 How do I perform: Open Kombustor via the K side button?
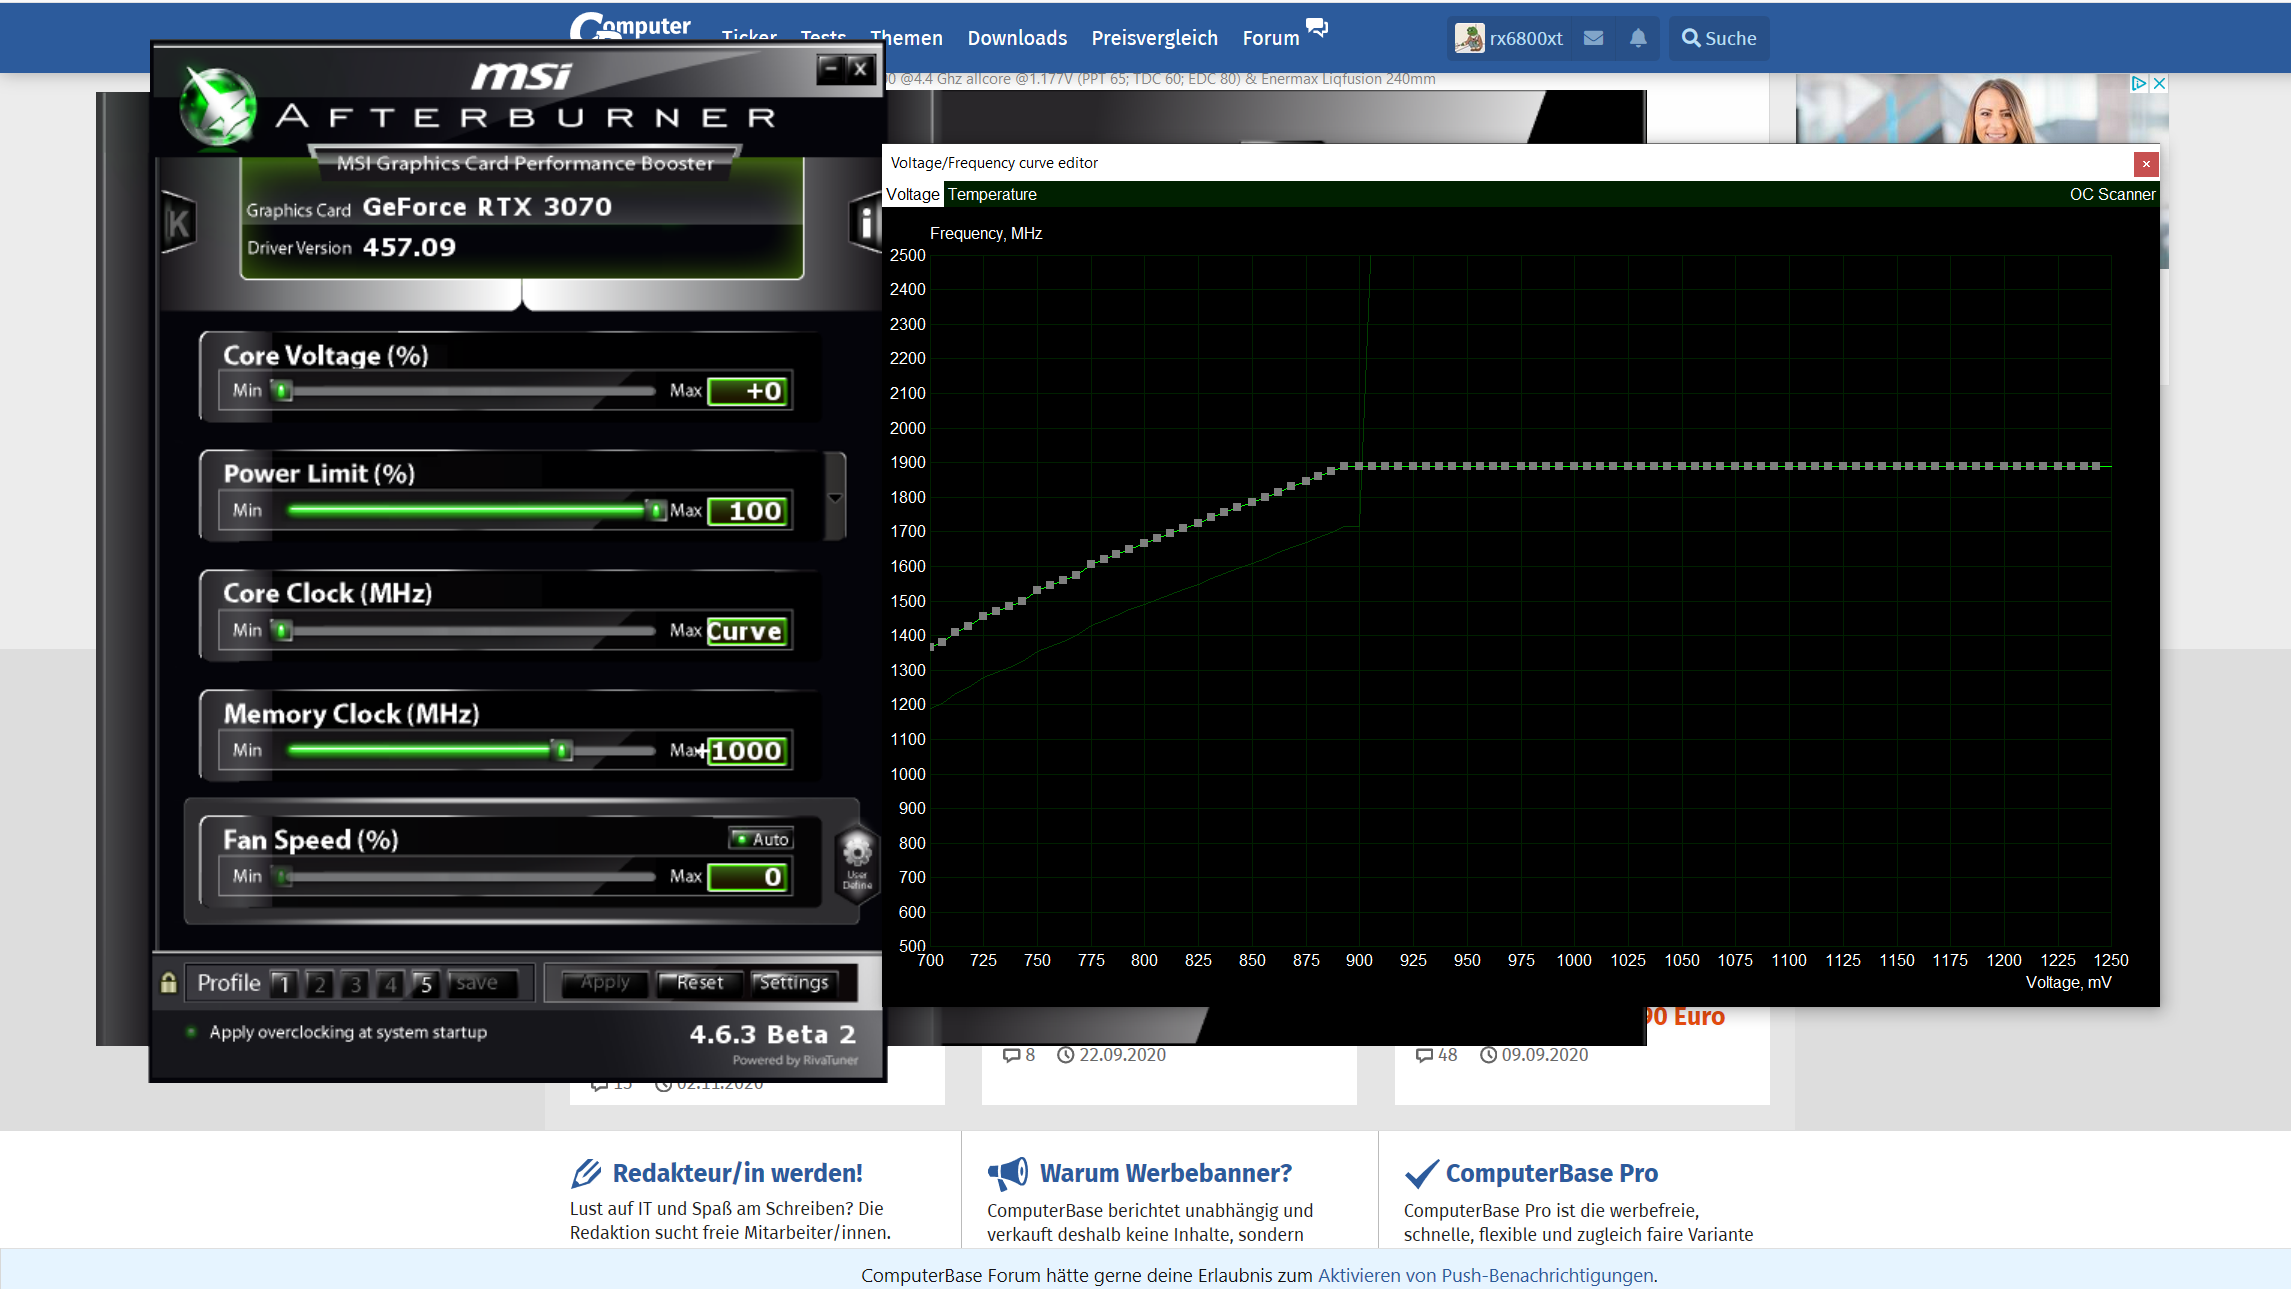coord(178,223)
